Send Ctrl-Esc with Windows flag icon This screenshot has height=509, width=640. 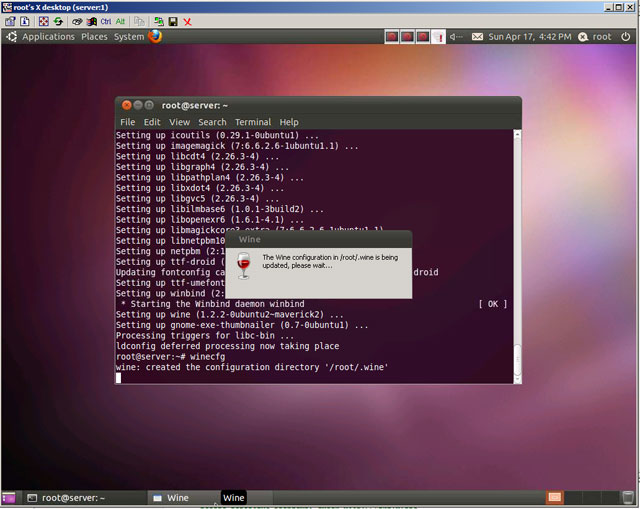pyautogui.click(x=92, y=22)
